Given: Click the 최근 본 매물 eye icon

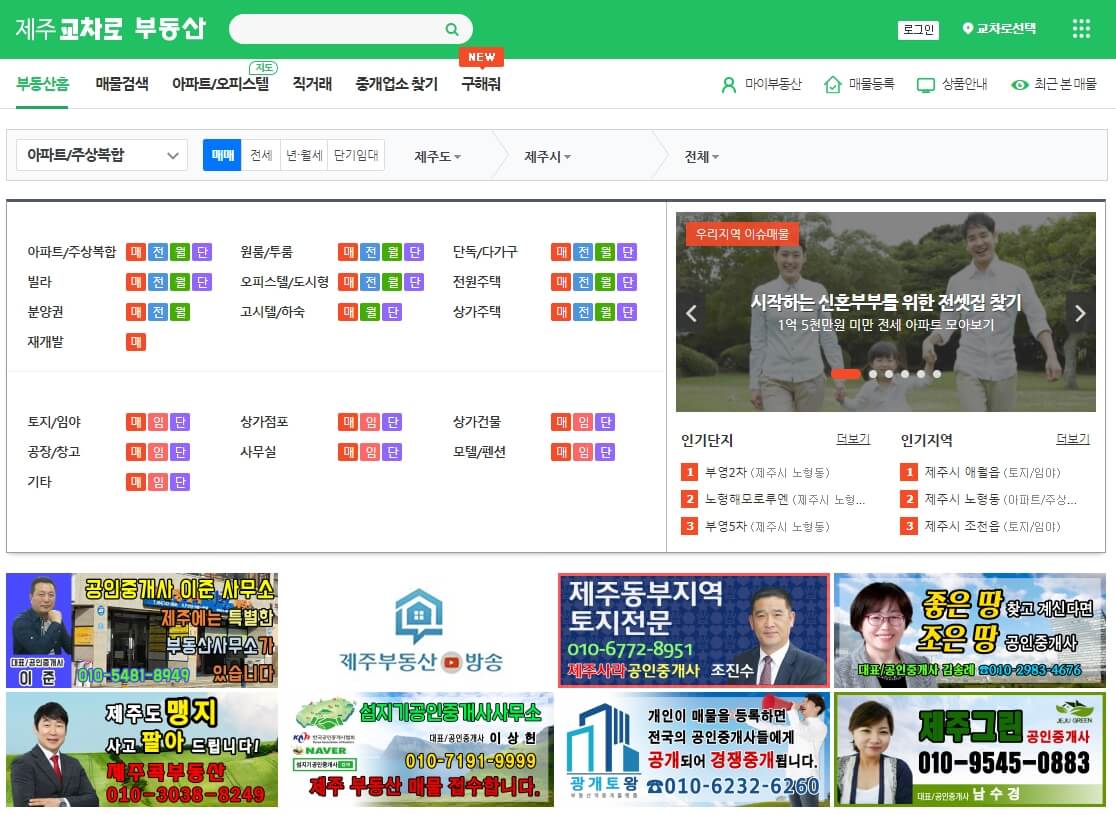Looking at the screenshot, I should (x=1019, y=85).
